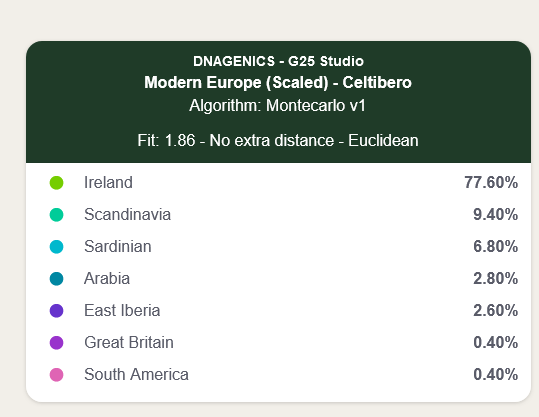The height and width of the screenshot is (417, 539).
Task: Select the Great Britain label
Action: (x=129, y=342)
